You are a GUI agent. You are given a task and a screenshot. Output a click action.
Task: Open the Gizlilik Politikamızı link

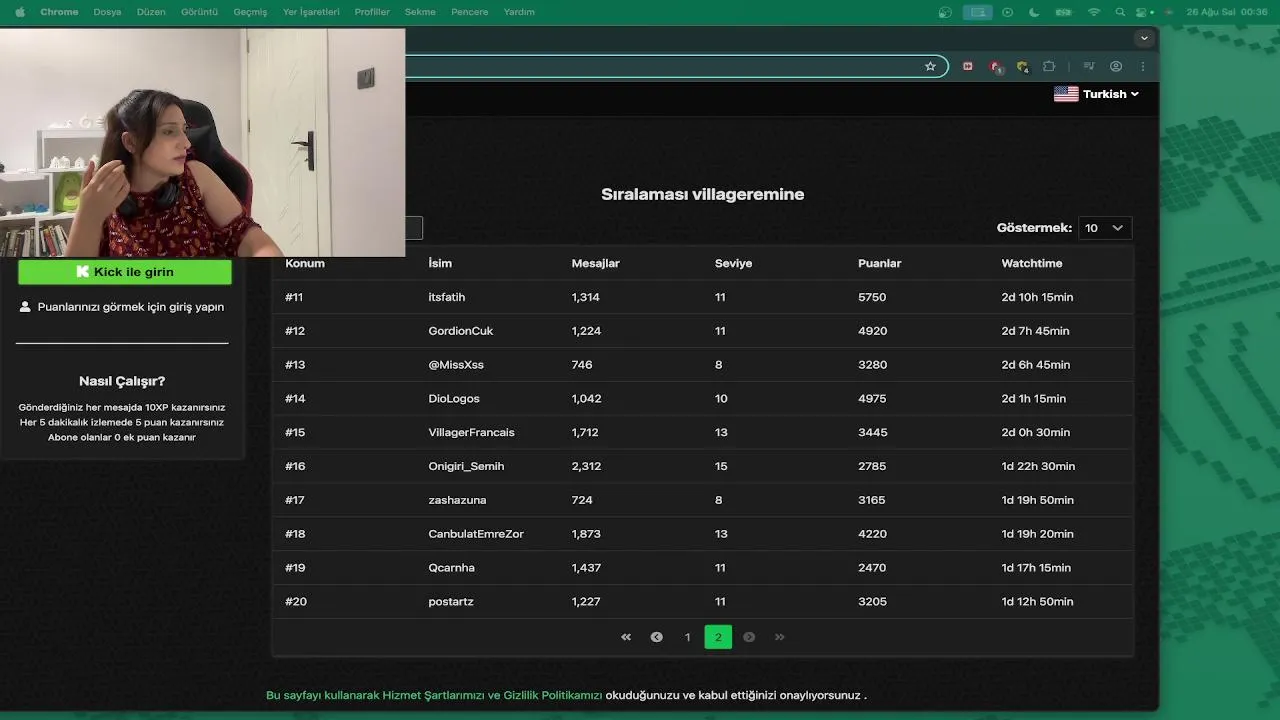[553, 695]
